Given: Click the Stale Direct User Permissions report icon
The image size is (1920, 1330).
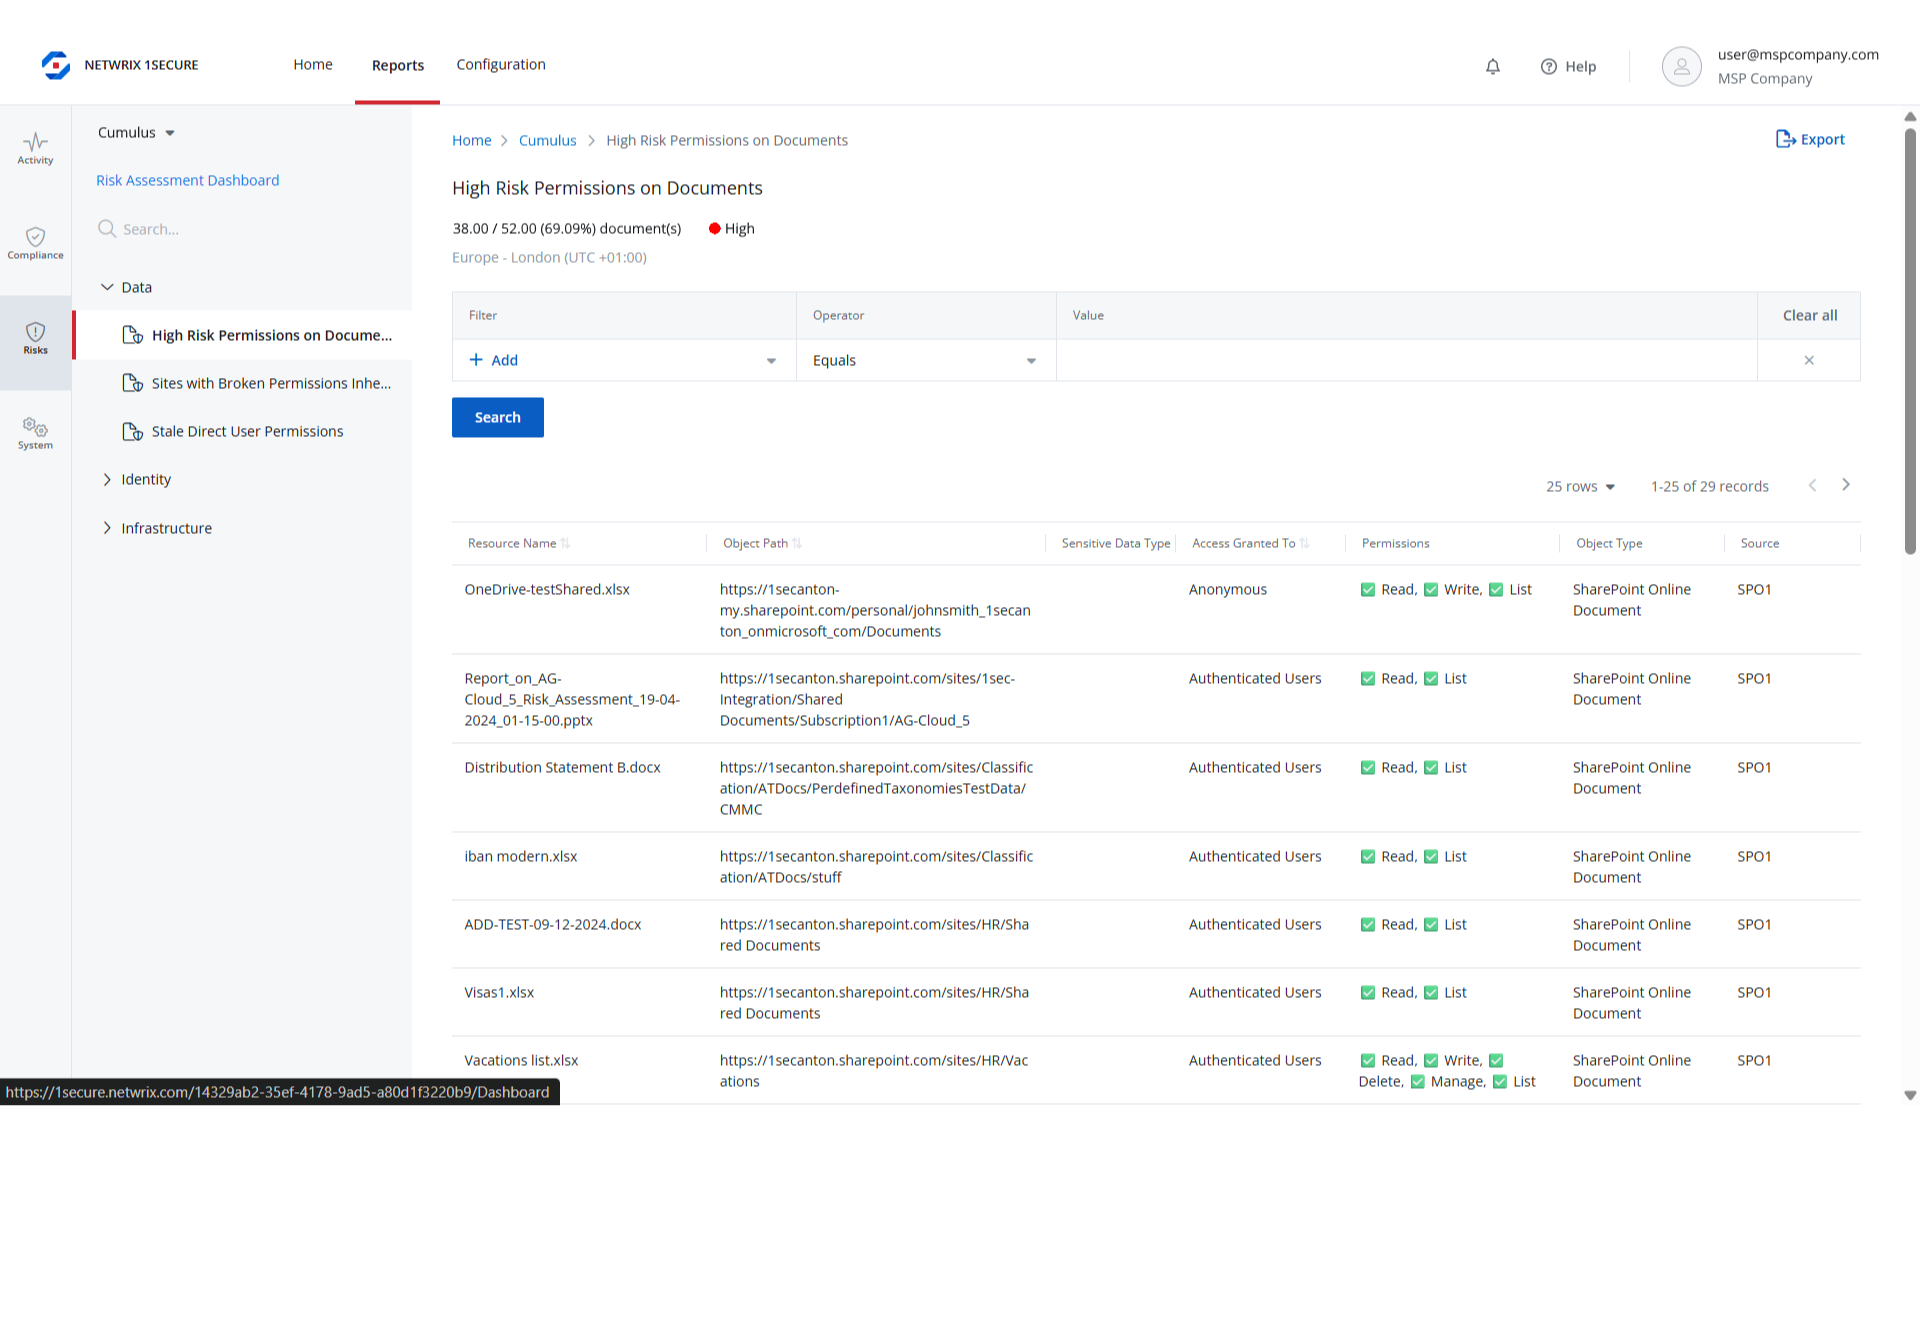Looking at the screenshot, I should [x=132, y=431].
